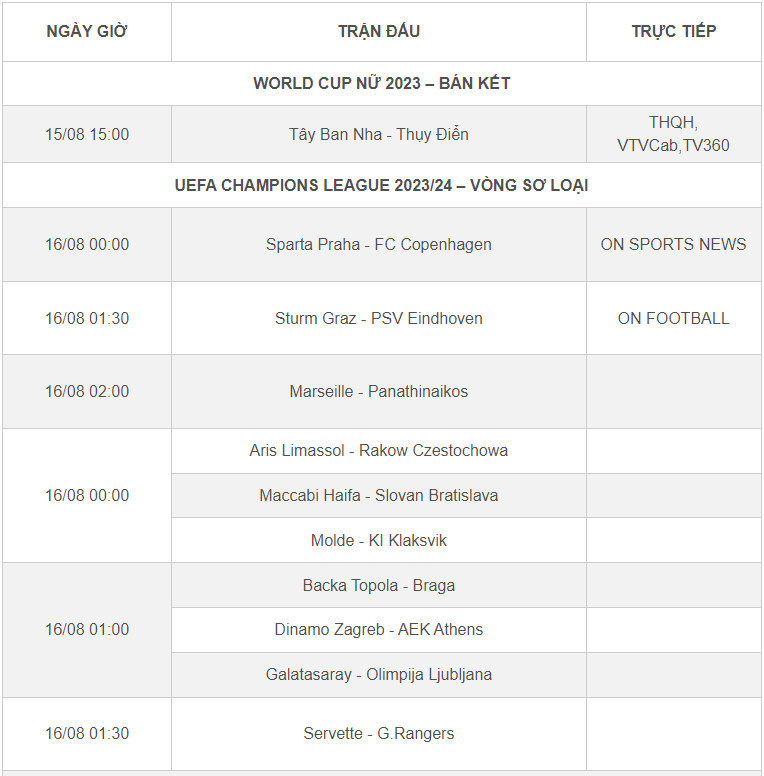
Task: Click the ON FOOTBALL channel cell
Action: pos(673,318)
